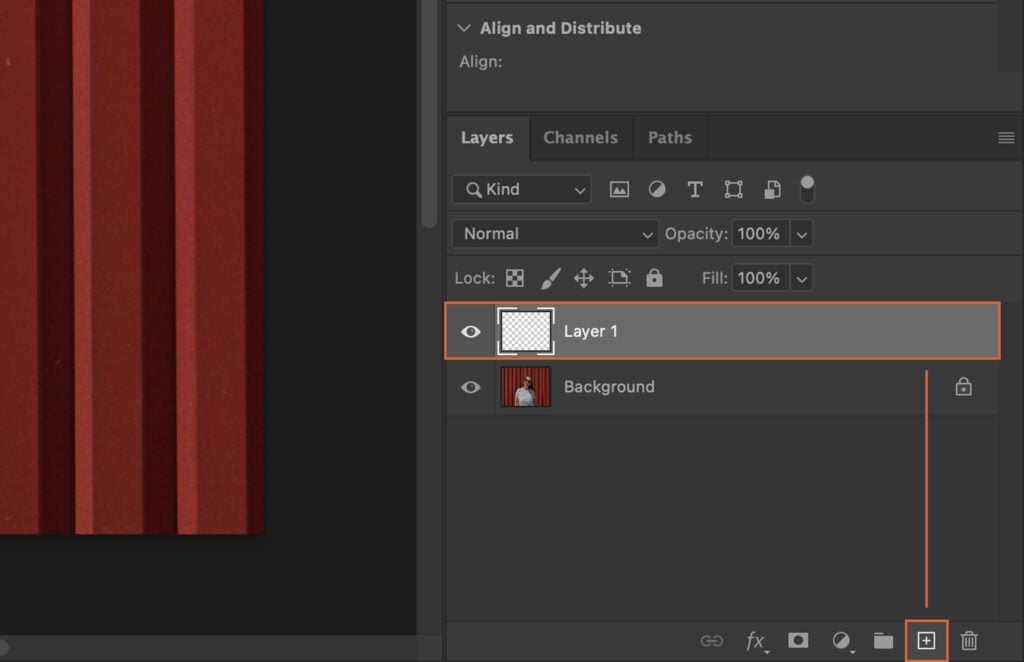
Task: Hide the Background layer visibility eye
Action: (470, 386)
